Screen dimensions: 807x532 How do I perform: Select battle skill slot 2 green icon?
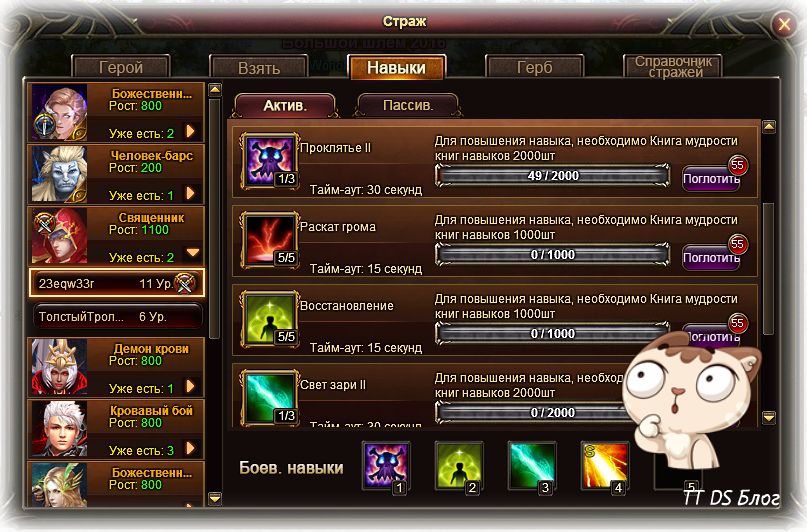pos(459,466)
